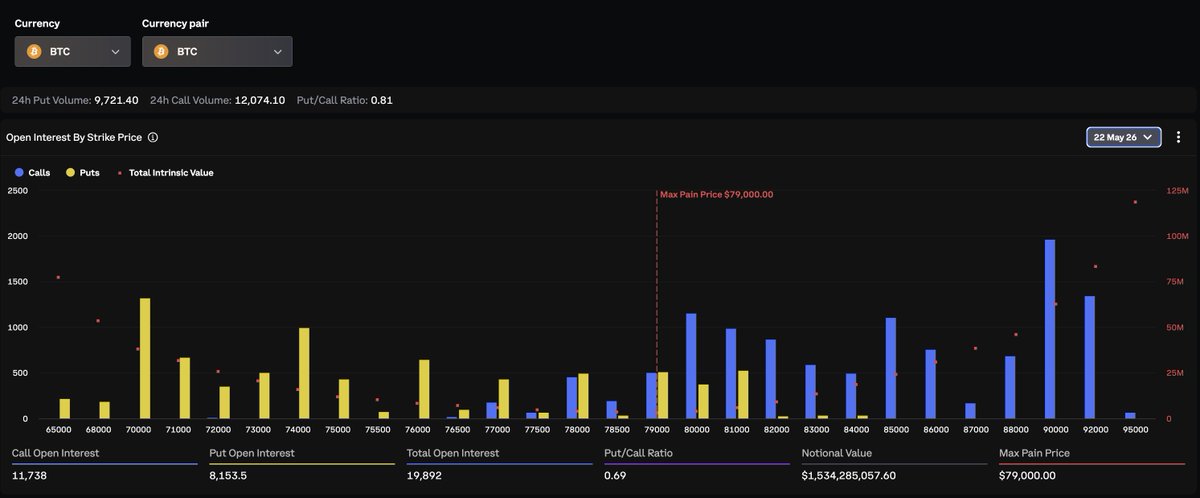Click the yellow puts bar at strike 73000
The image size is (1200, 498).
[264, 395]
